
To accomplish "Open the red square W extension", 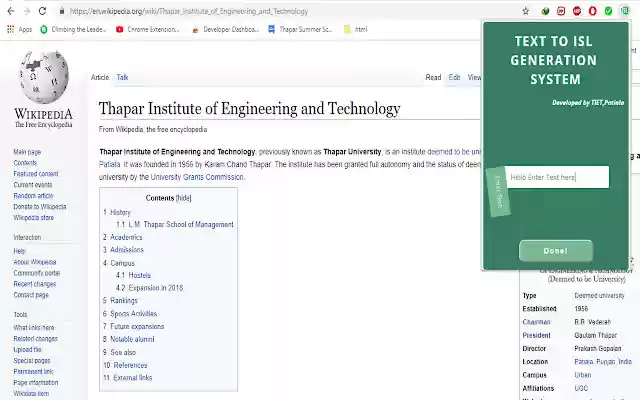I will pyautogui.click(x=561, y=11).
